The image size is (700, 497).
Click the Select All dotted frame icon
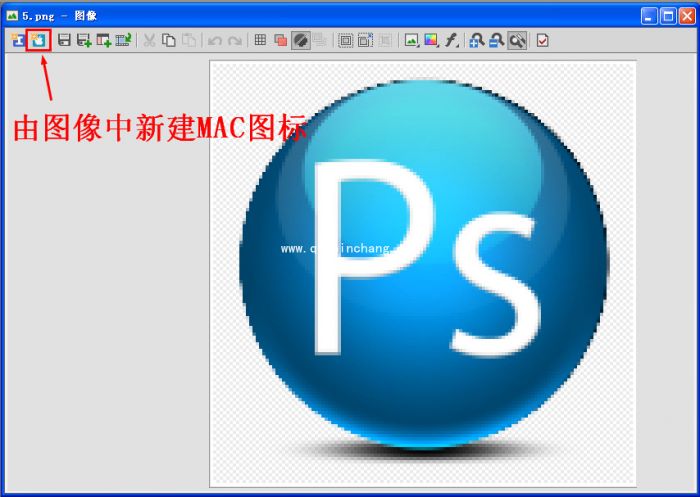(x=345, y=41)
